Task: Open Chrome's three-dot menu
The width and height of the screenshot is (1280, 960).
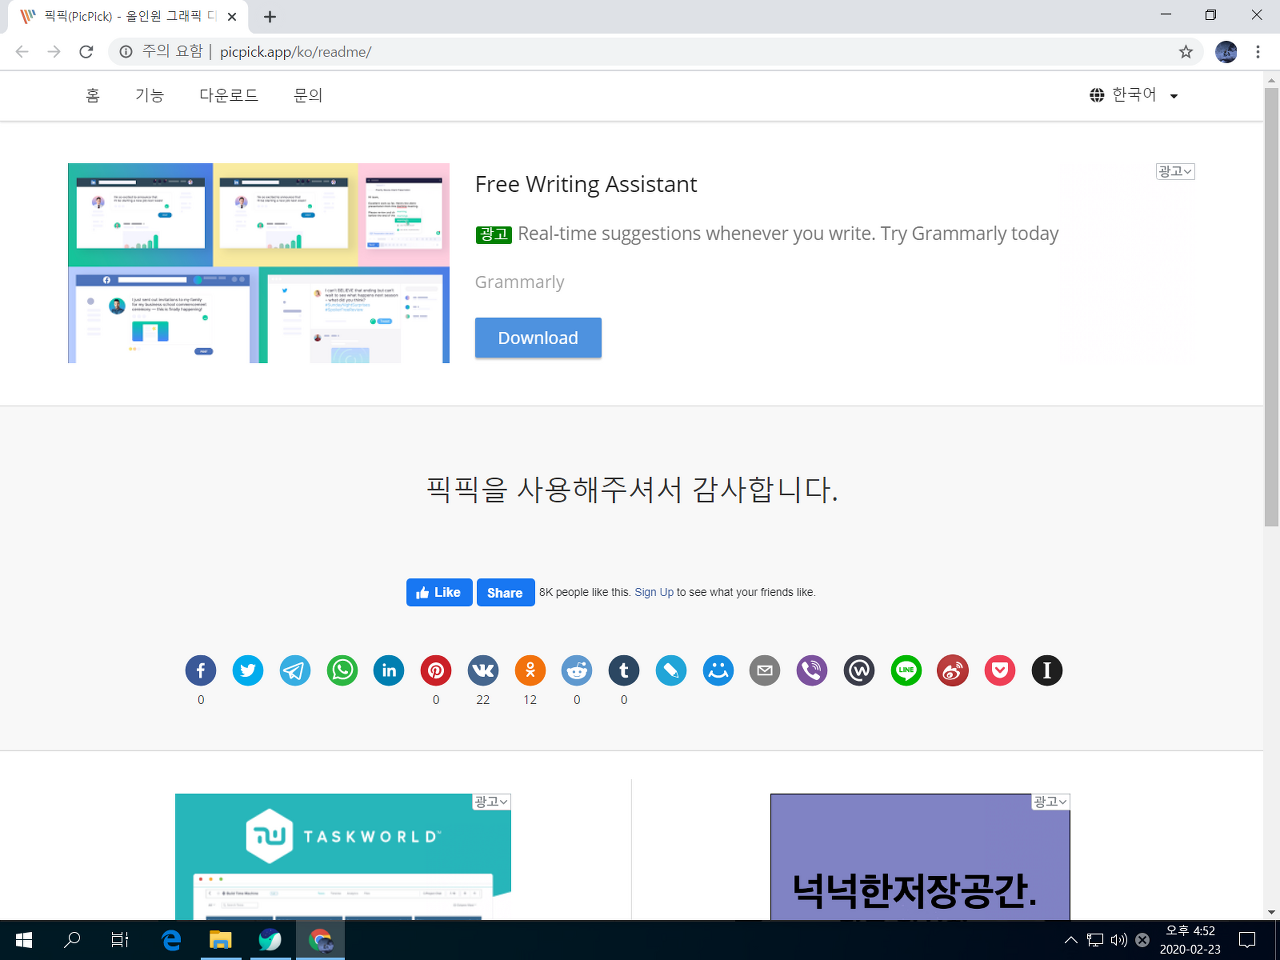Action: 1258,52
